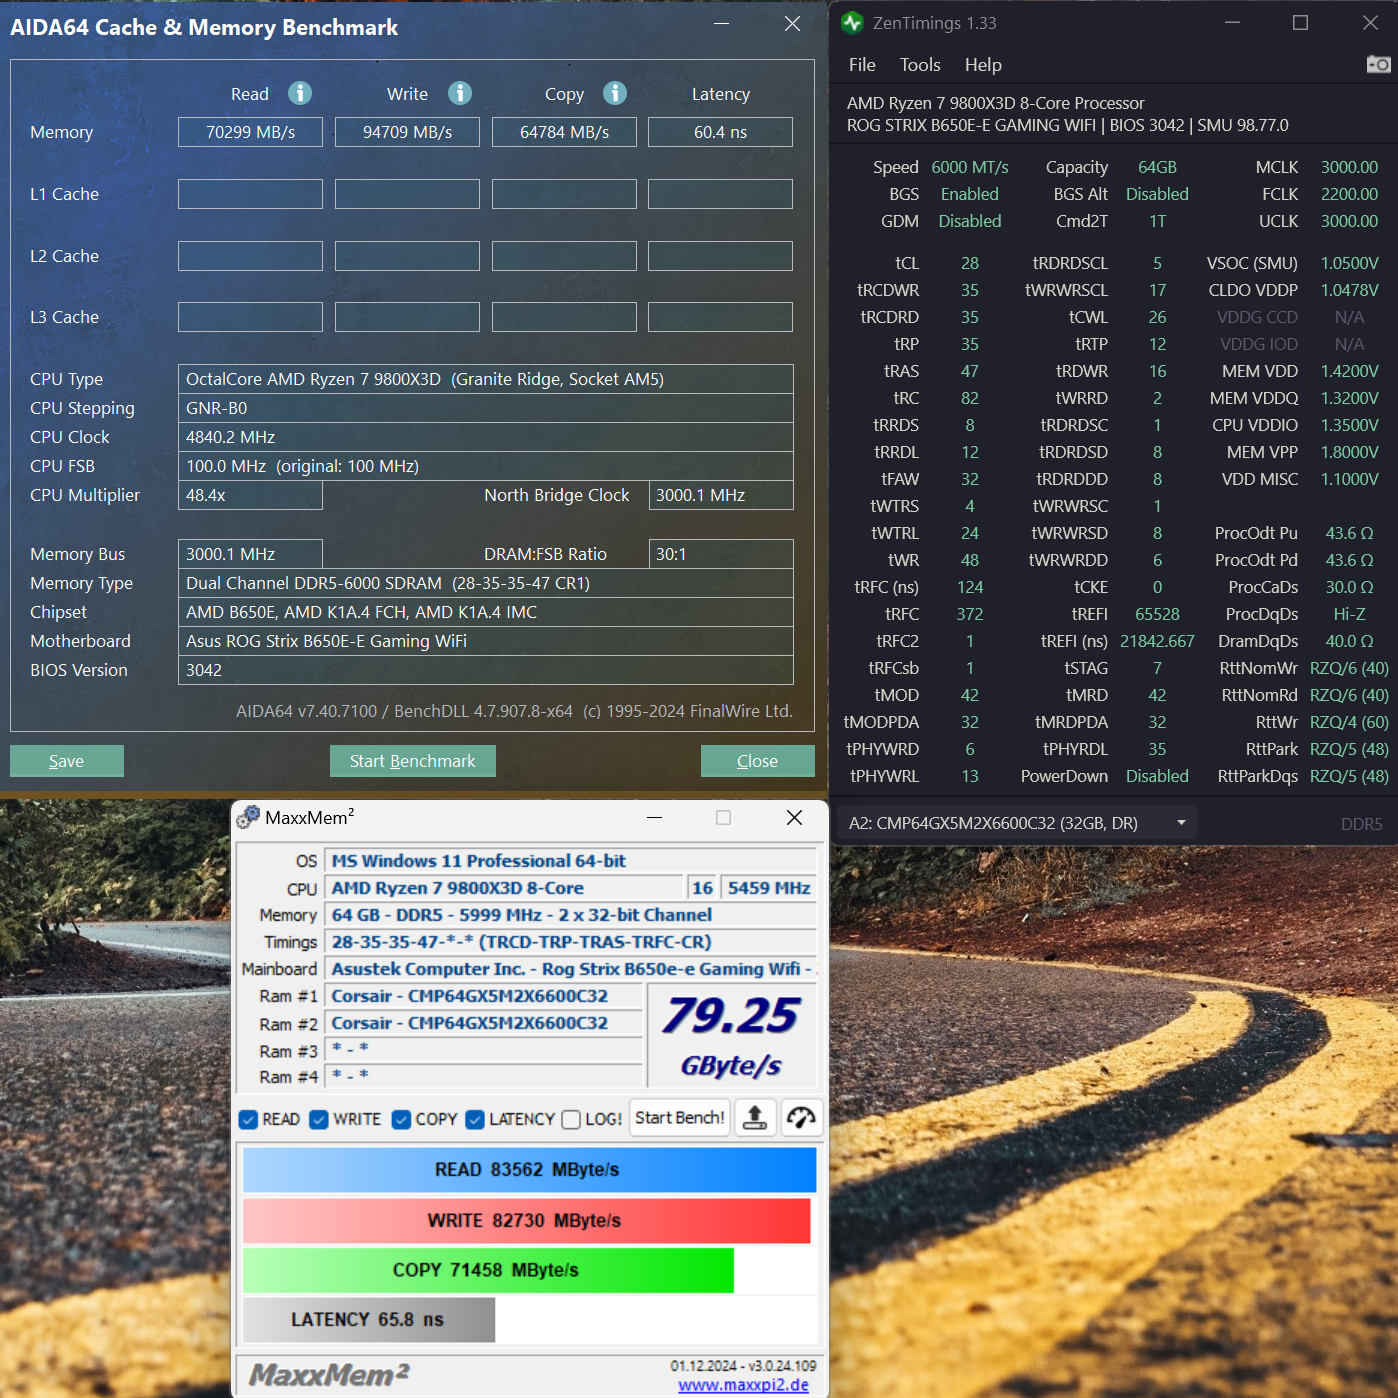Viewport: 1398px width, 1398px height.
Task: Minimize the ZenTimings window
Action: click(1232, 22)
